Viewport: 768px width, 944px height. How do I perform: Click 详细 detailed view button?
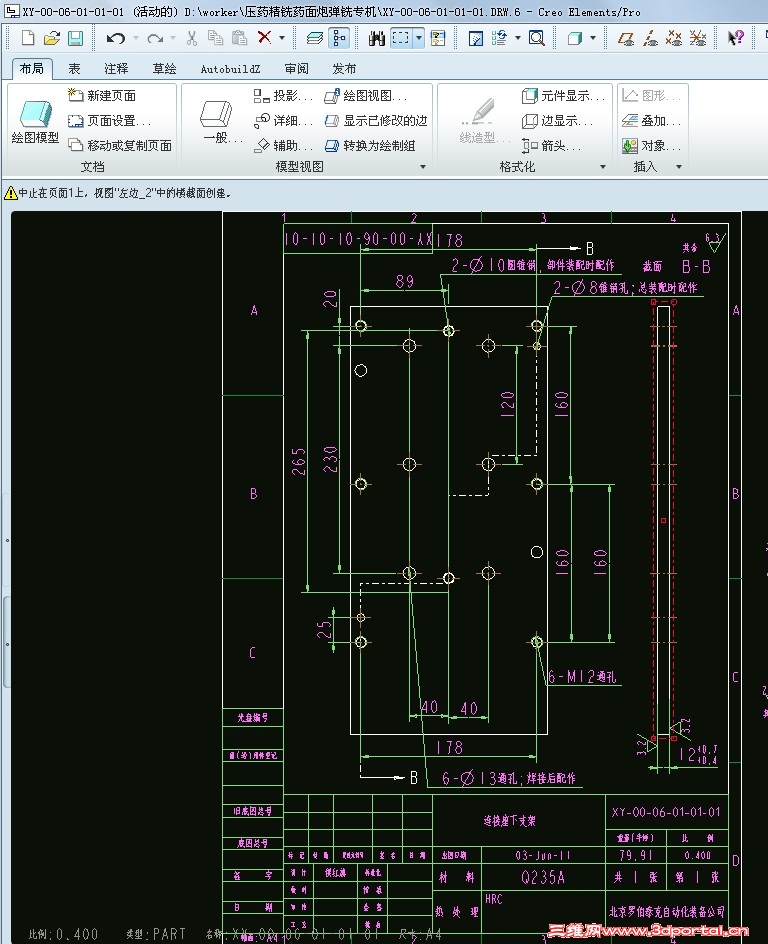283,120
